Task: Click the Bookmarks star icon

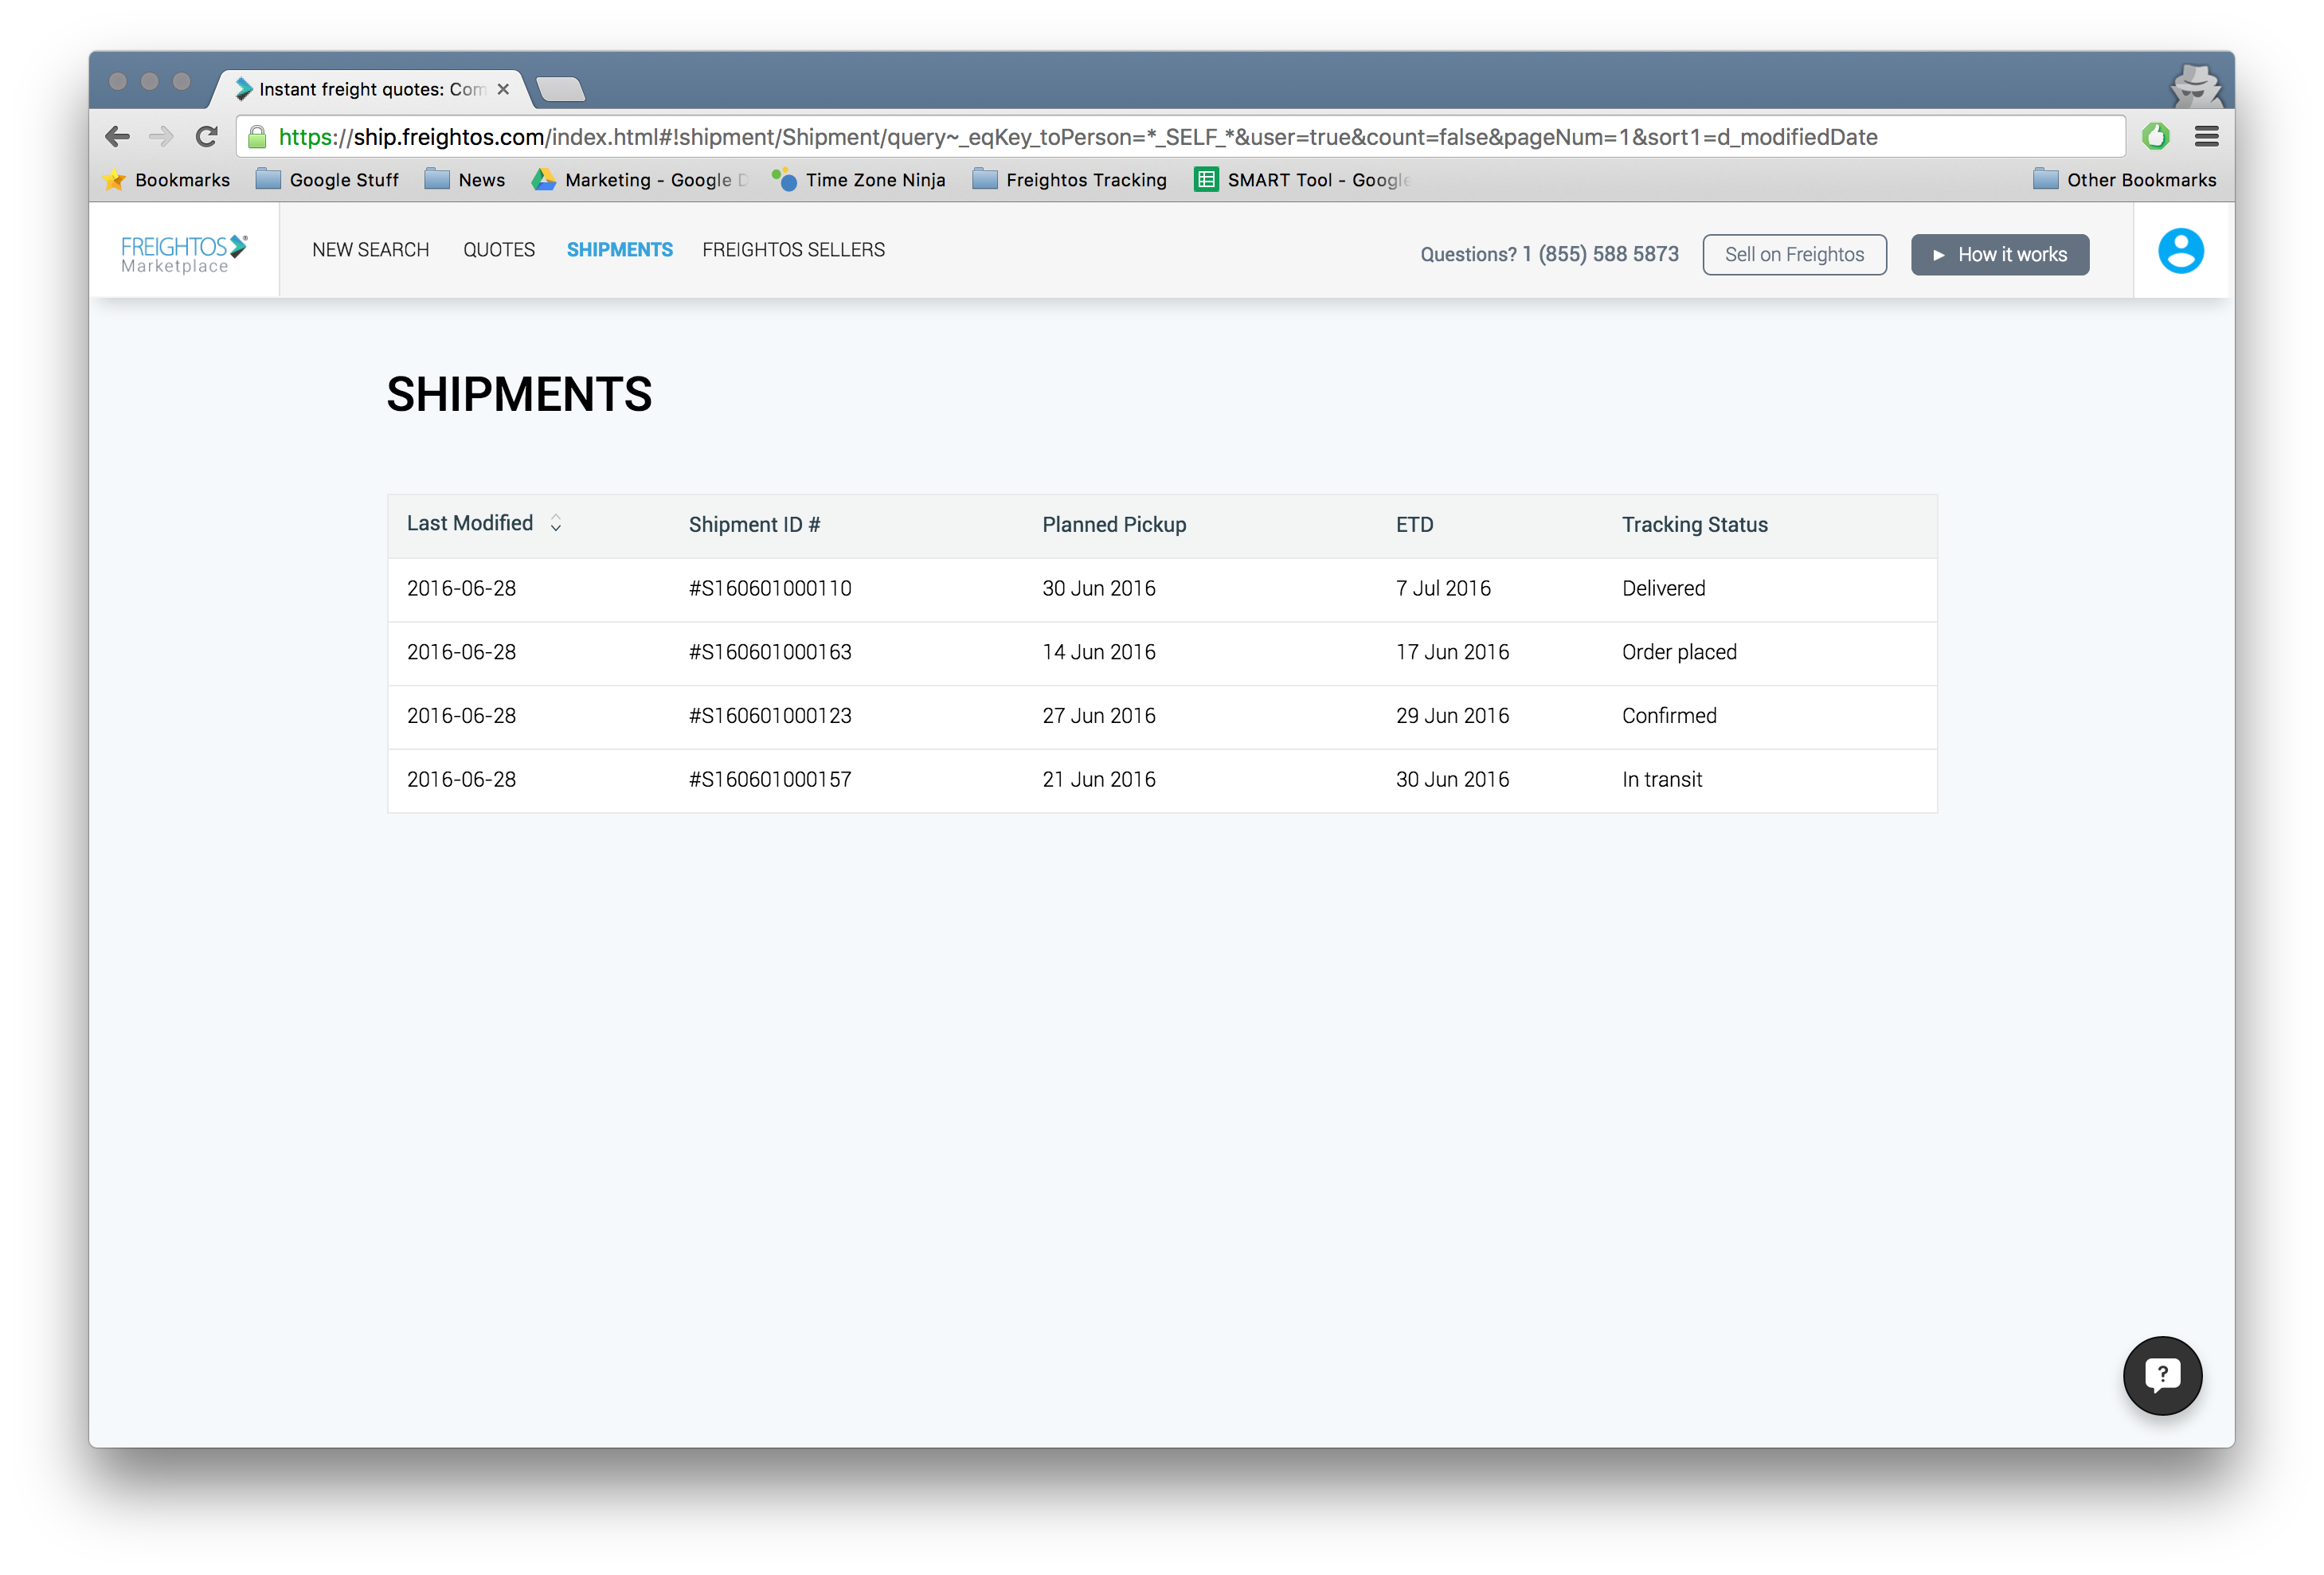Action: pyautogui.click(x=115, y=180)
